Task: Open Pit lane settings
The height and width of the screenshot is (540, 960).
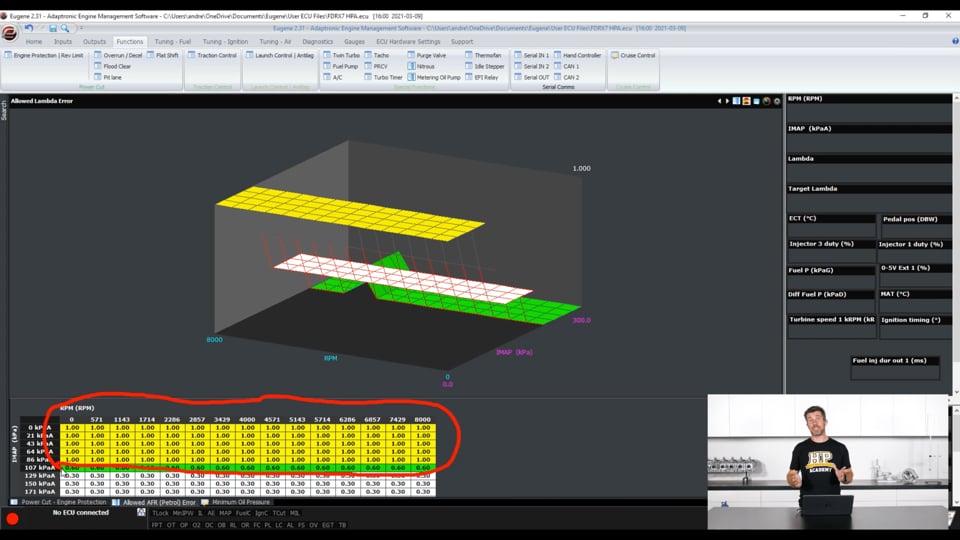Action: click(x=108, y=77)
